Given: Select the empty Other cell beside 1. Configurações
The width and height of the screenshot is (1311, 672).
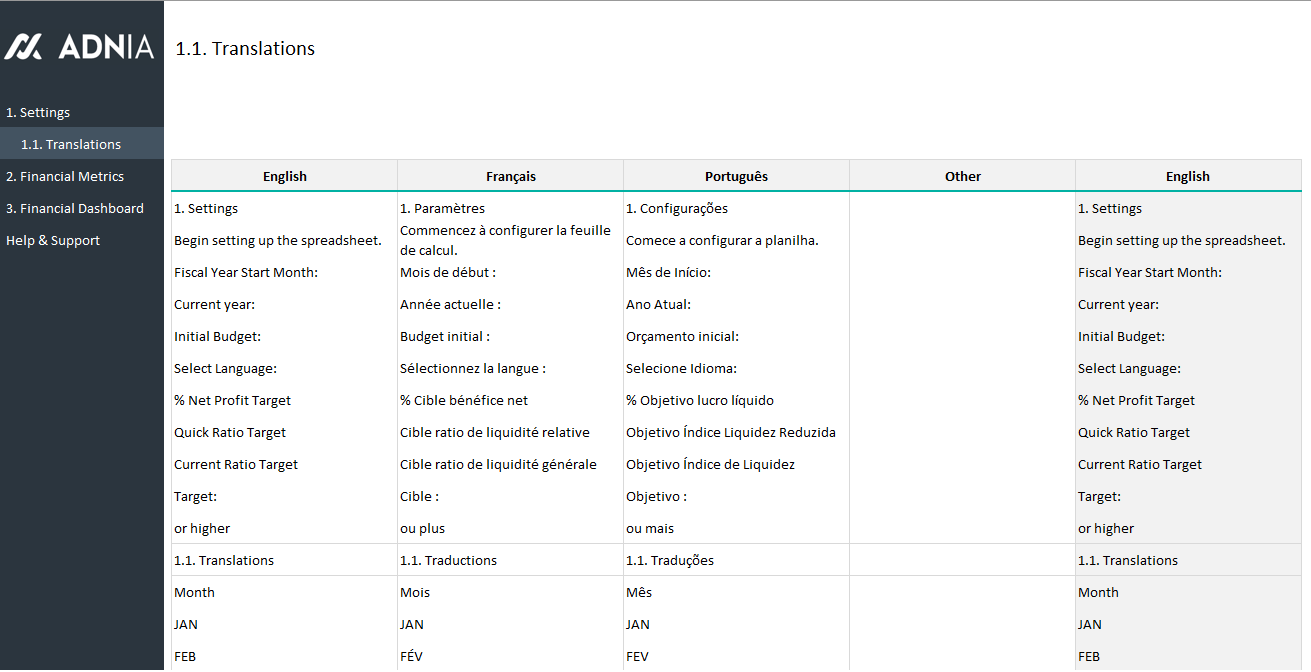Looking at the screenshot, I should tap(962, 208).
